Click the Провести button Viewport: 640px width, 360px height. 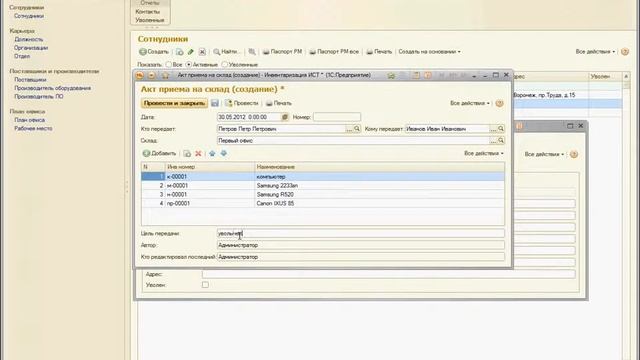coord(241,103)
